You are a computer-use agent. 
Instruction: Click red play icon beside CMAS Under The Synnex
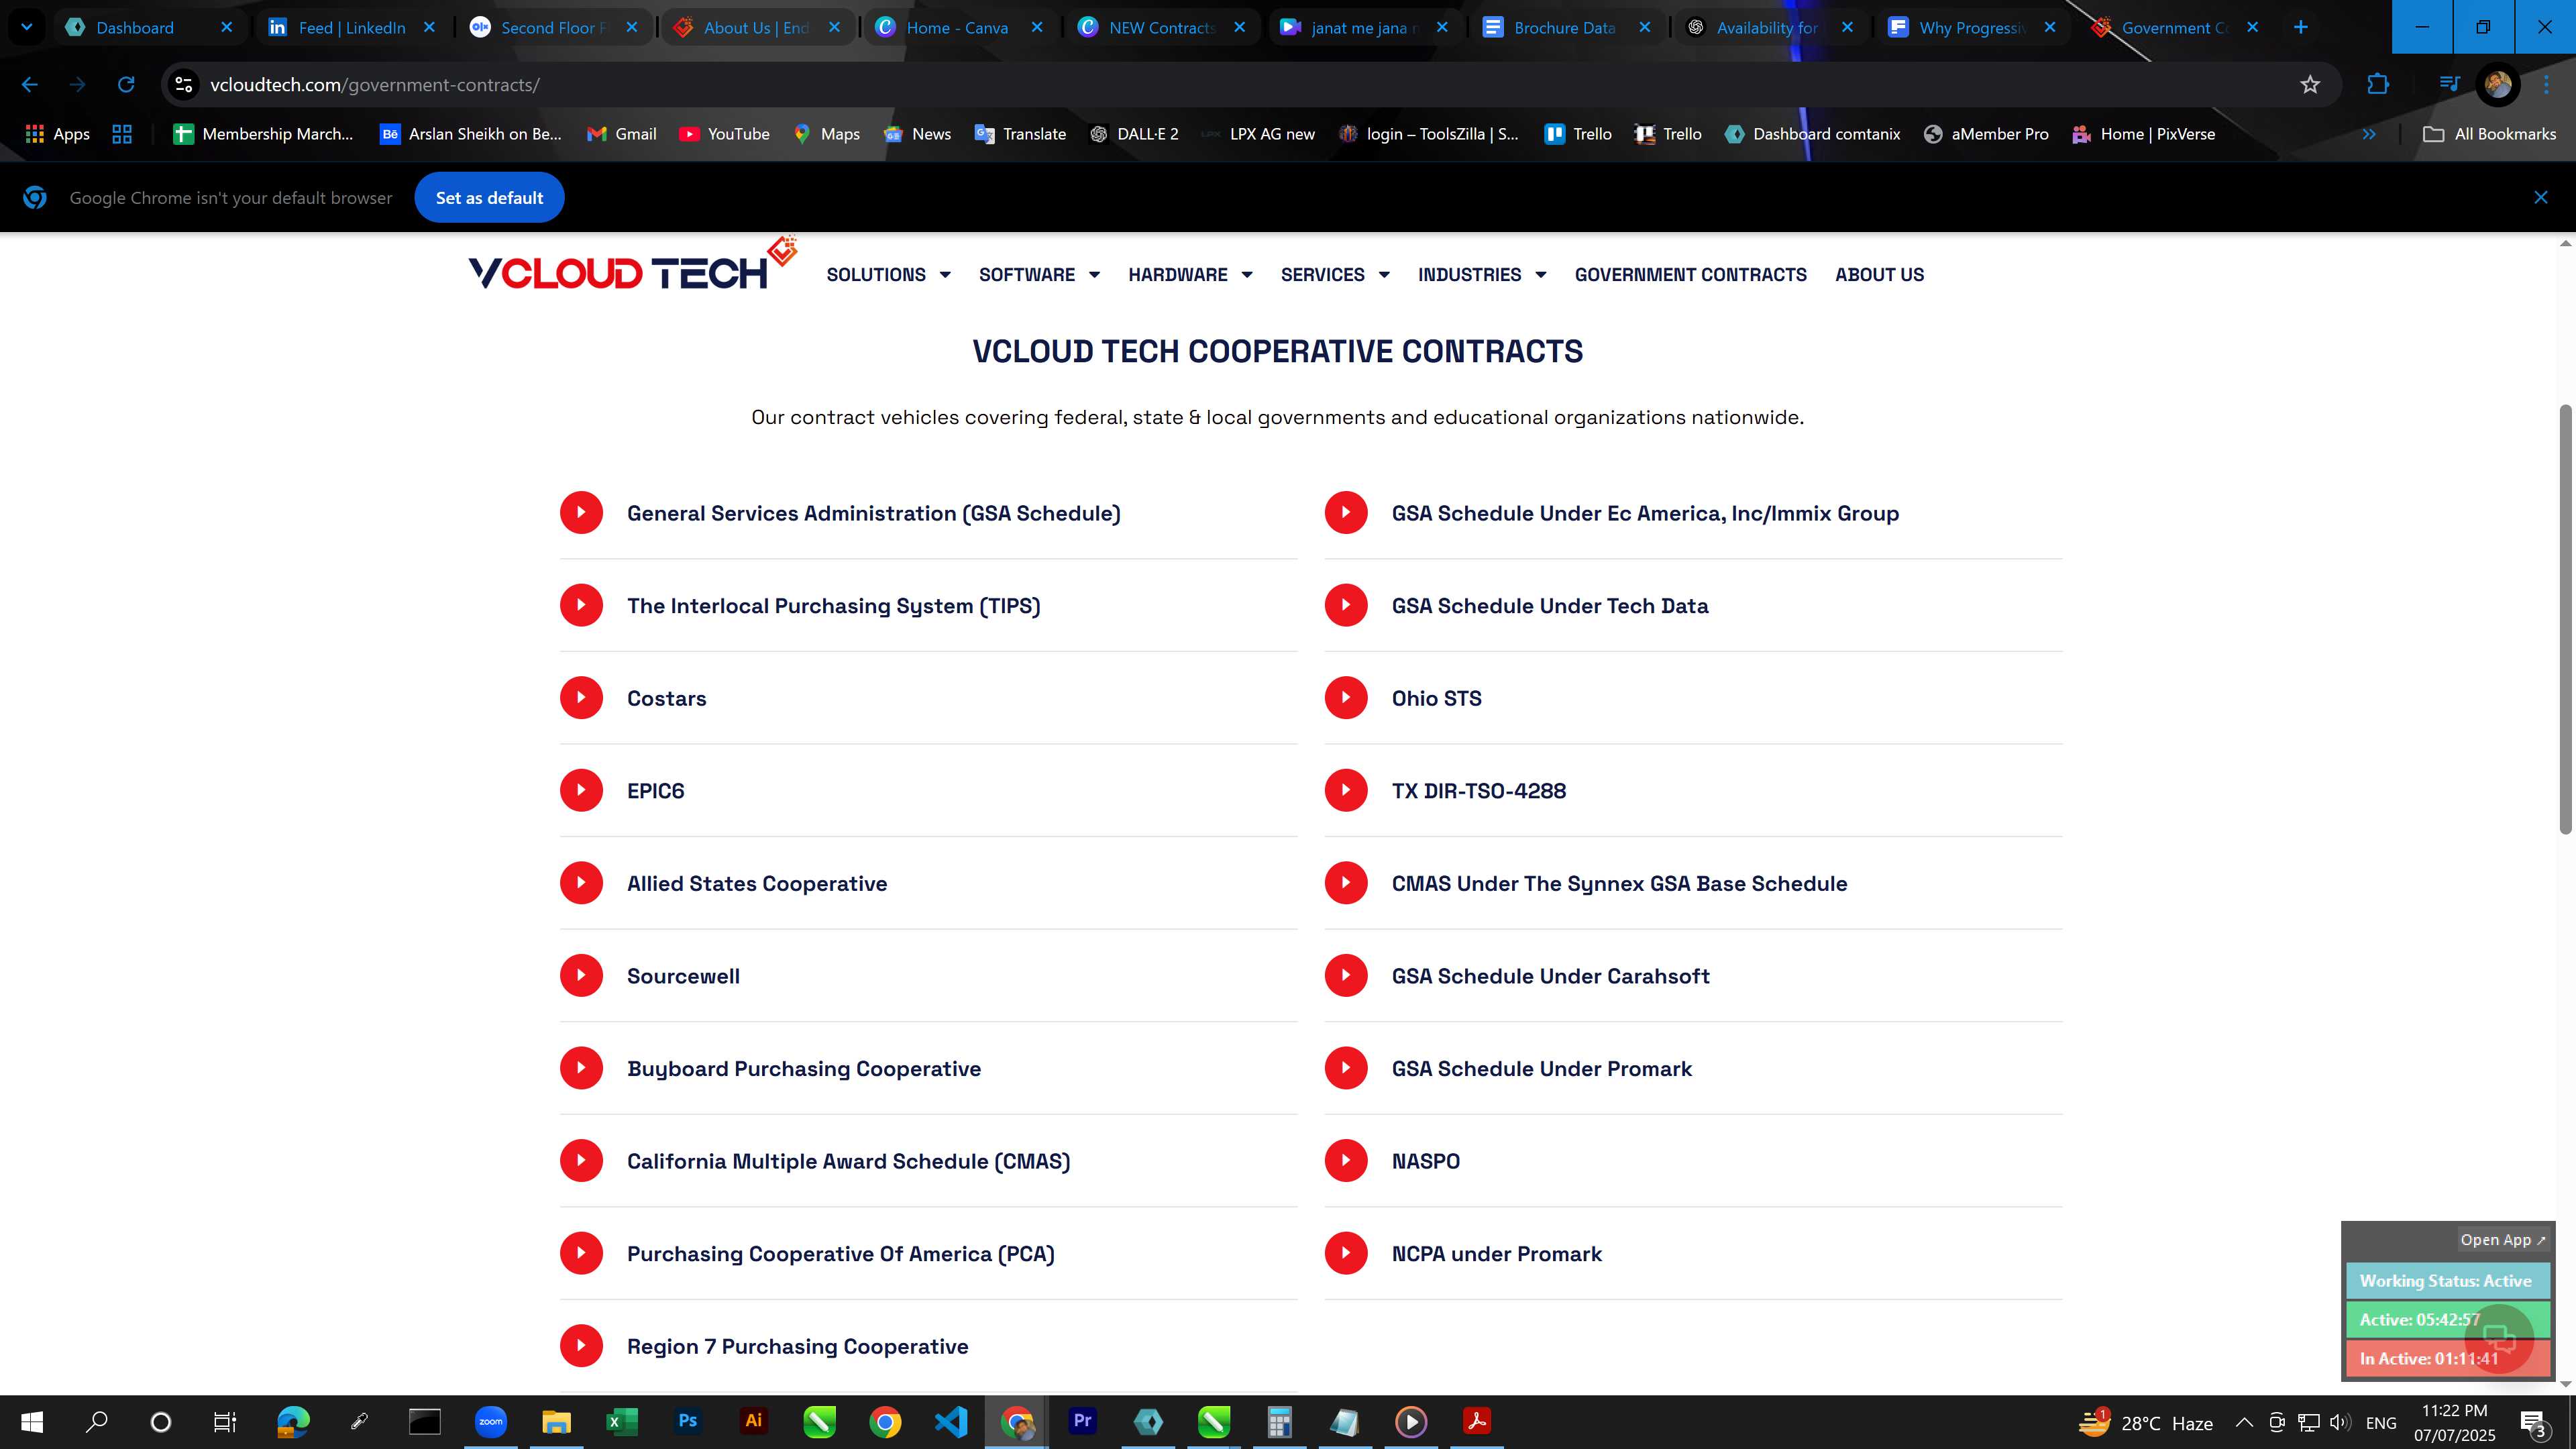[x=1346, y=883]
